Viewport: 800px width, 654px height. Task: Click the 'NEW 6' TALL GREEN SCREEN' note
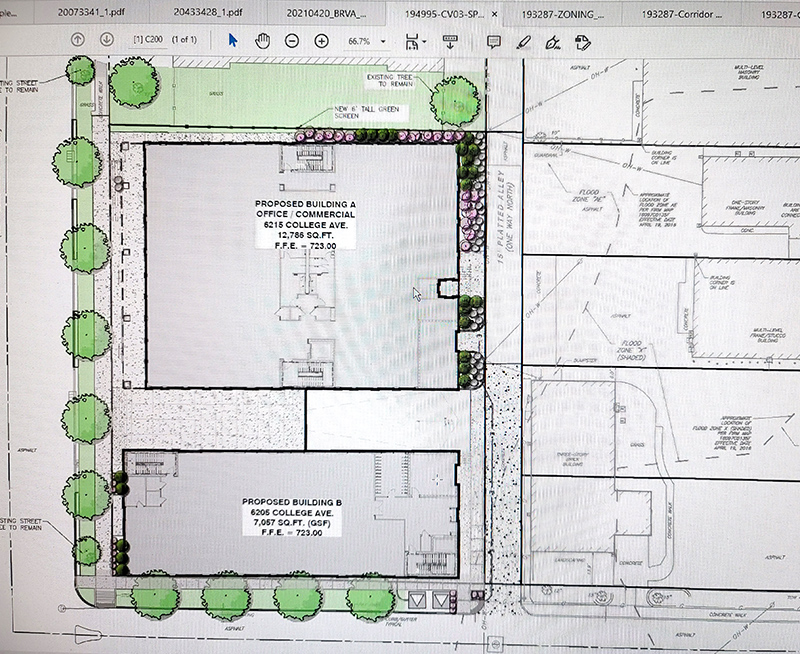click(366, 112)
